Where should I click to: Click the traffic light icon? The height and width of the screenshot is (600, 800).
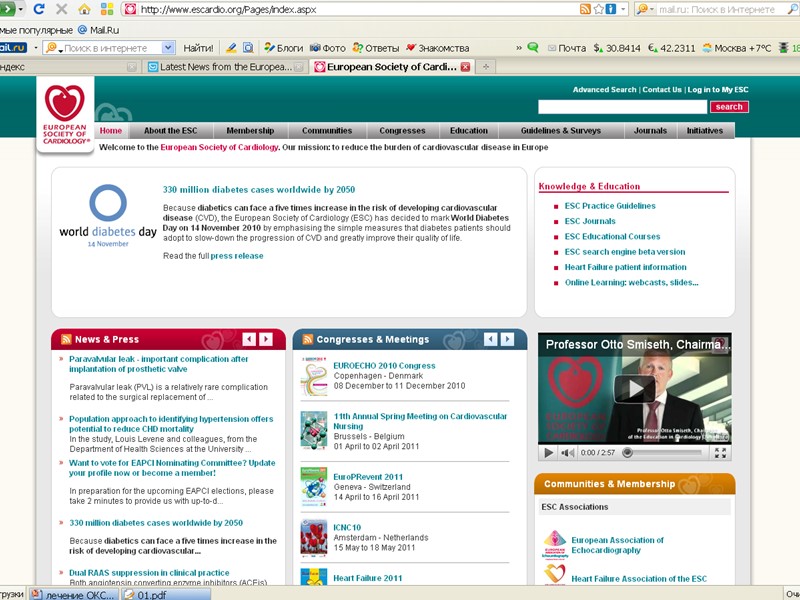784,48
